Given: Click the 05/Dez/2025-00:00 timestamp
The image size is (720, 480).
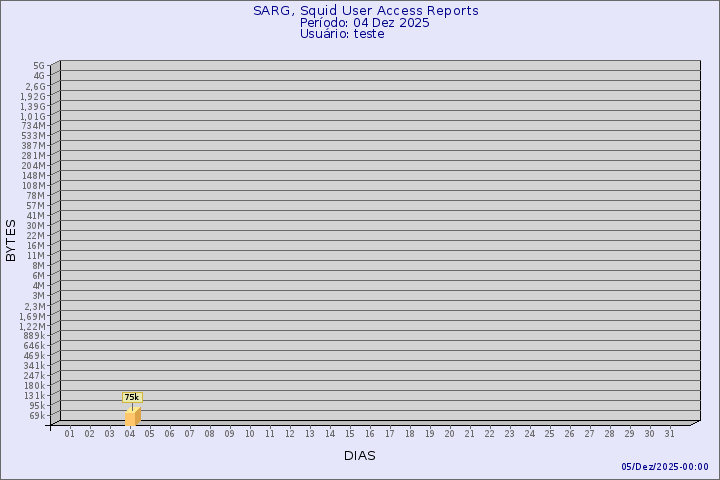Looking at the screenshot, I should pyautogui.click(x=664, y=467).
